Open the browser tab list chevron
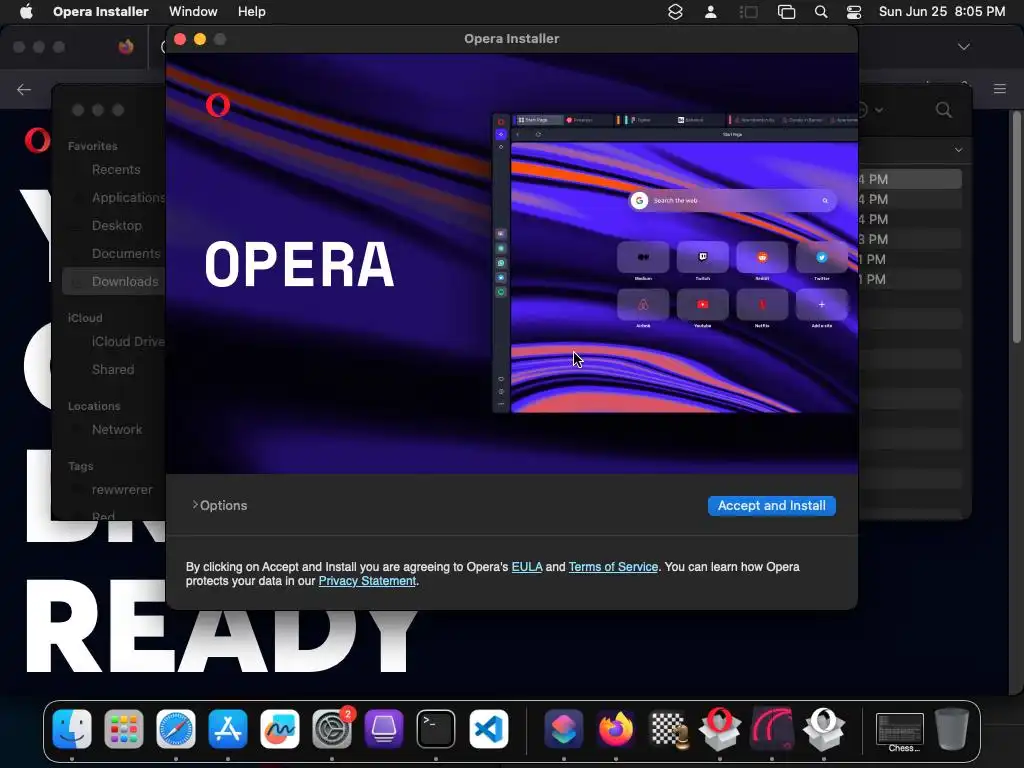The height and width of the screenshot is (768, 1024). click(963, 47)
